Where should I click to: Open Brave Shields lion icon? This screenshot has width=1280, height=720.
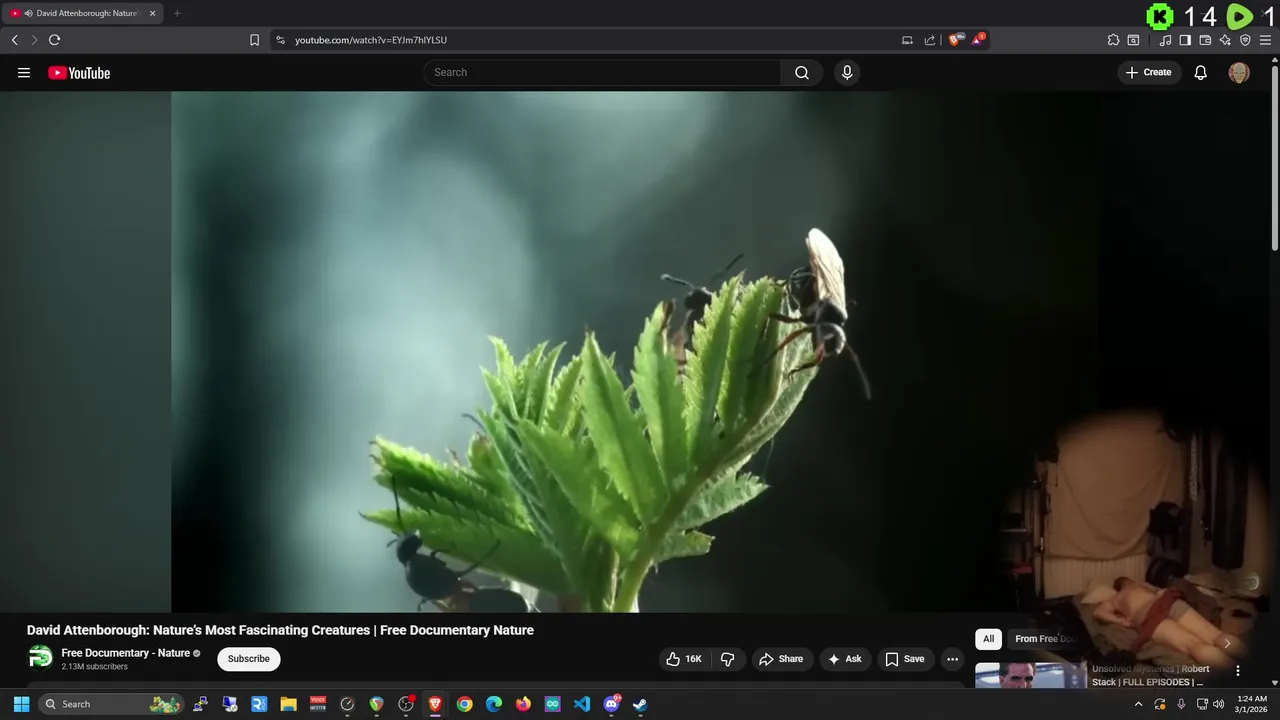click(x=955, y=40)
